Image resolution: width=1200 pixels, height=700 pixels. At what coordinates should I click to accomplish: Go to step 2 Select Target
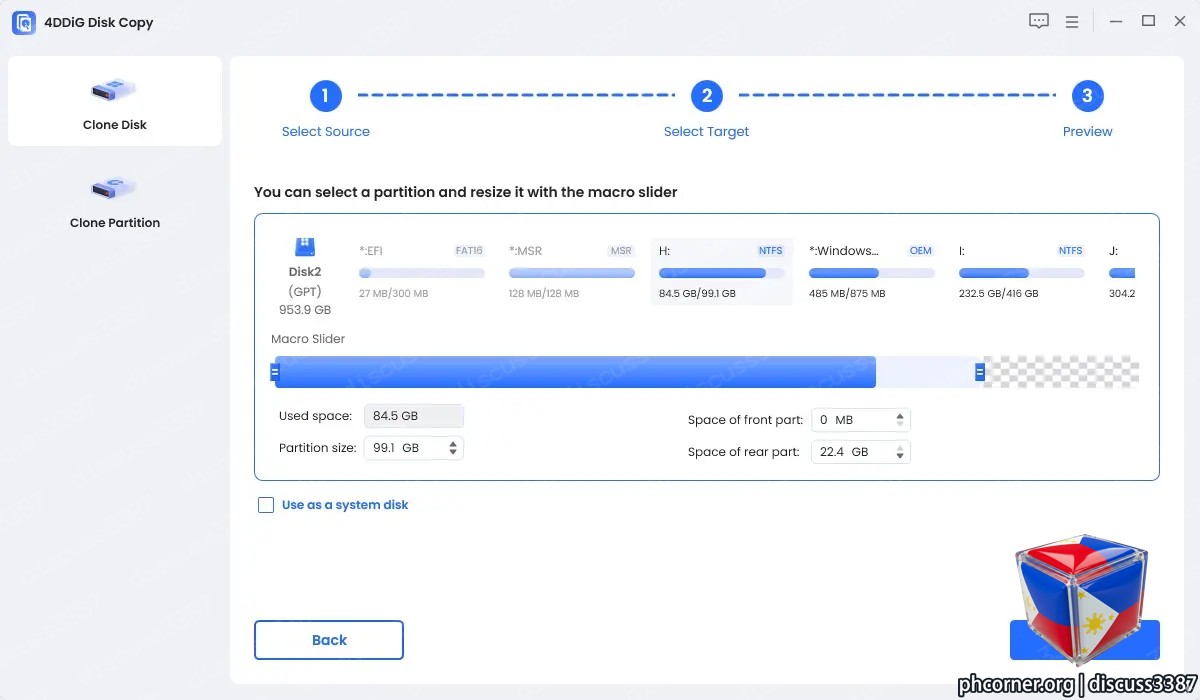[706, 96]
